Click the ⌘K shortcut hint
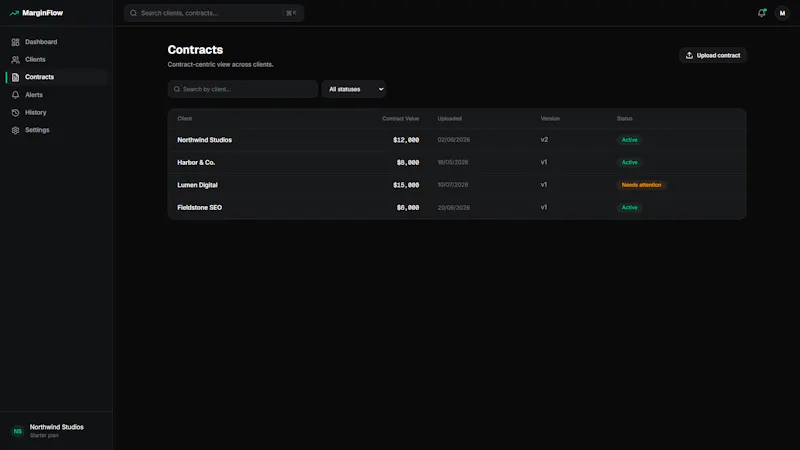 click(x=291, y=13)
